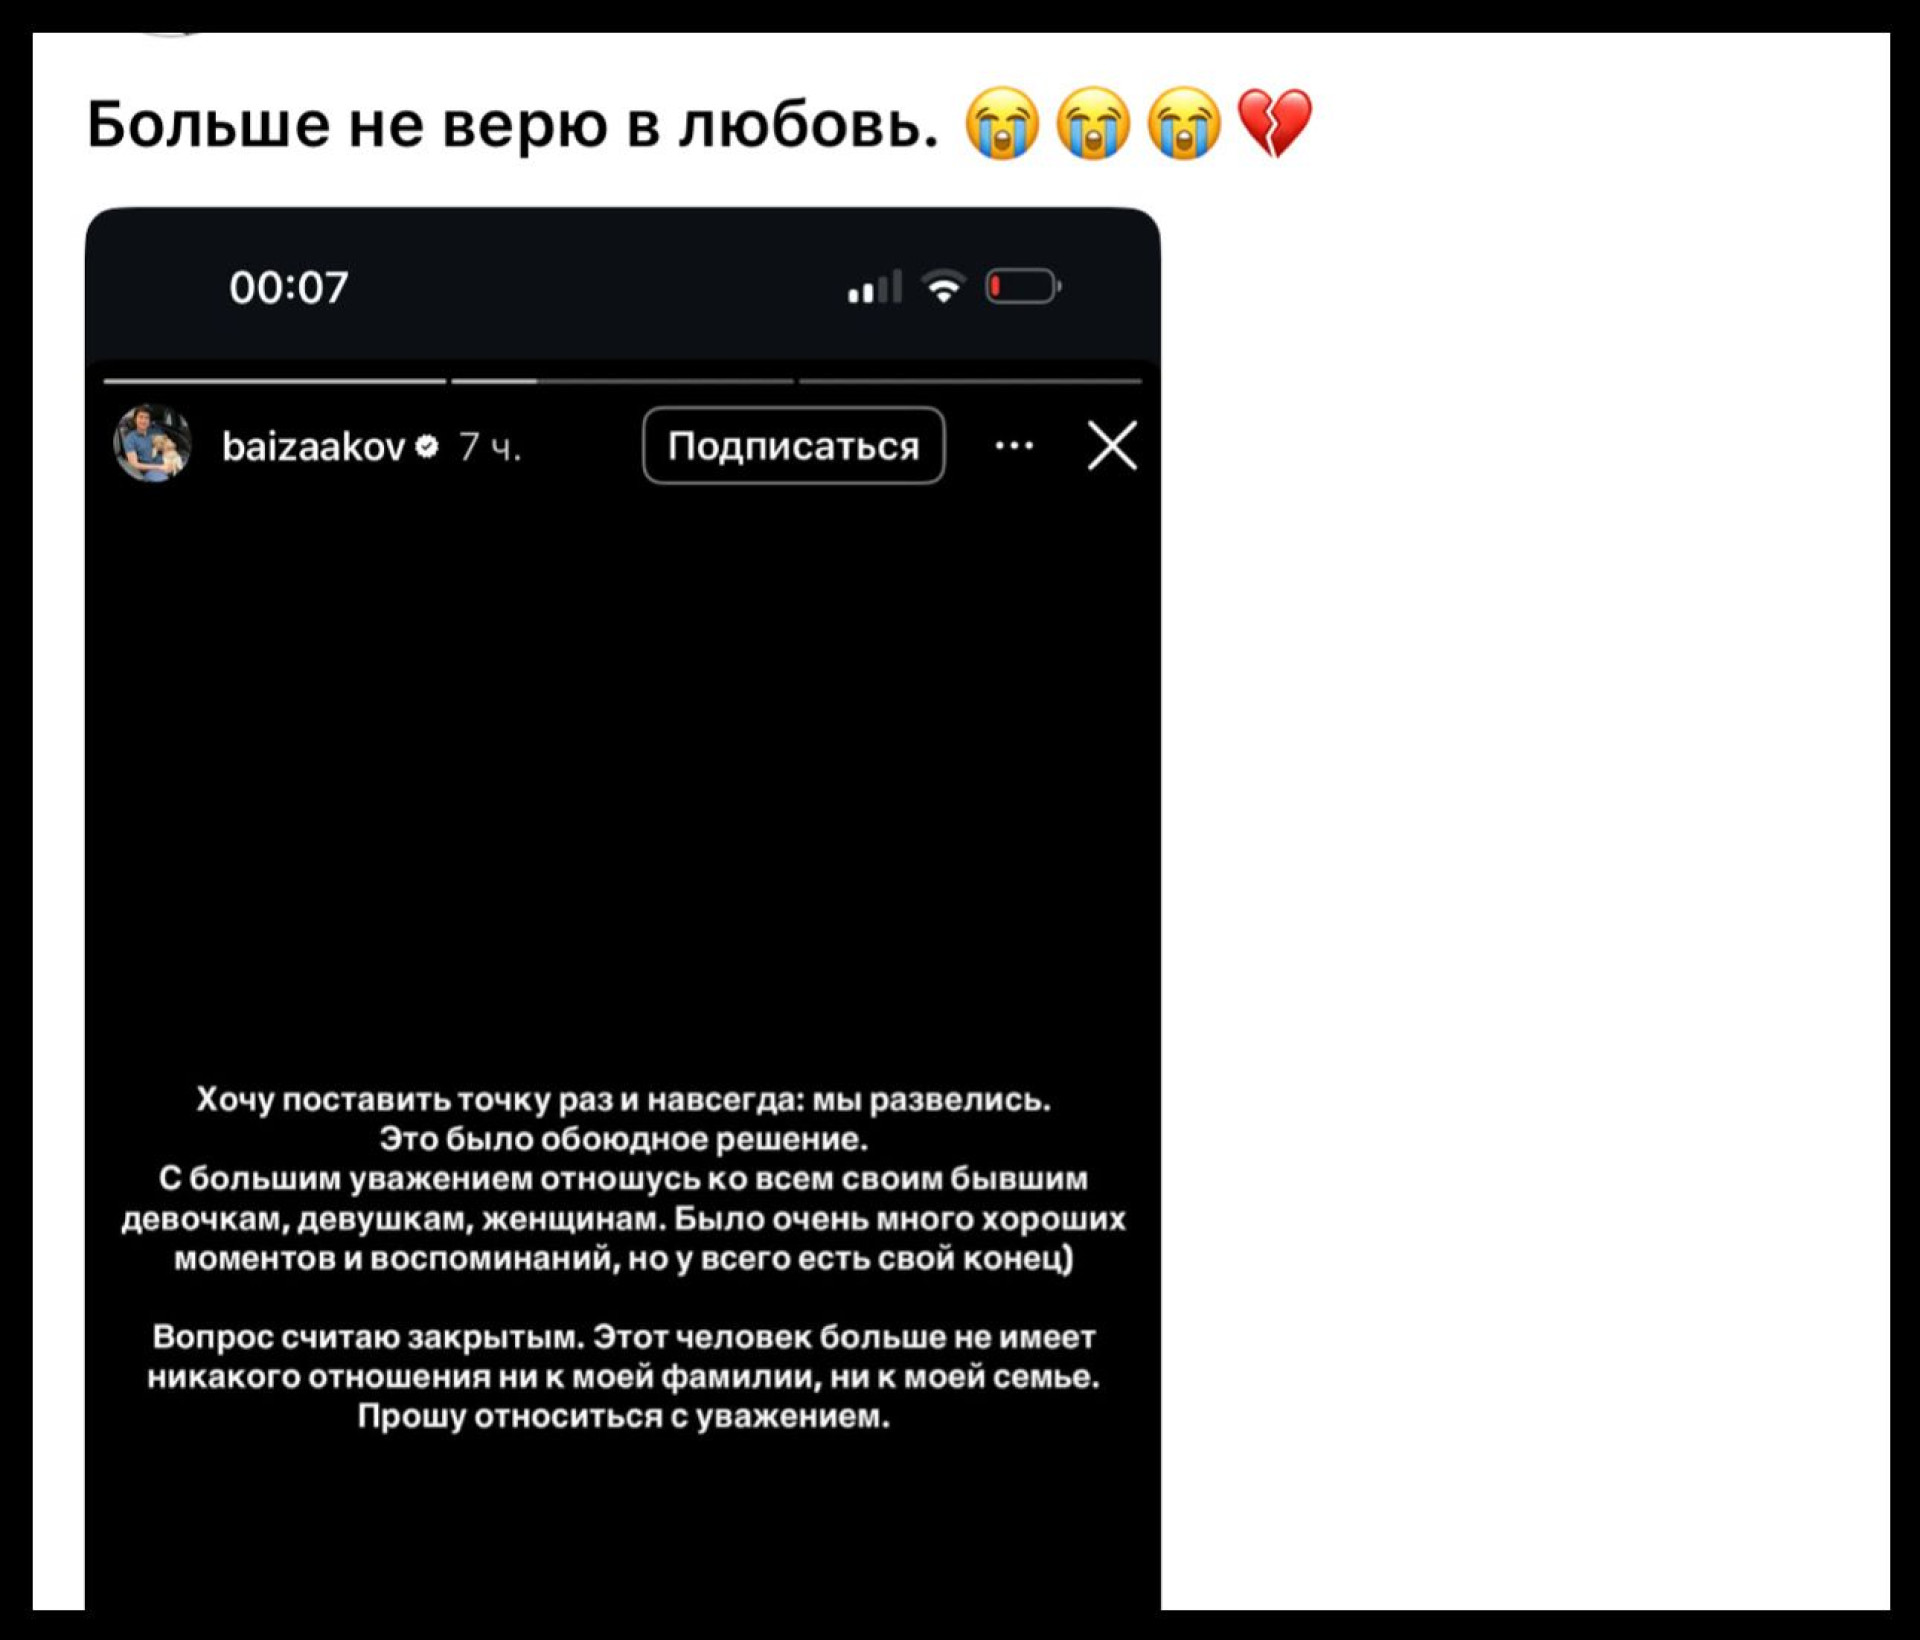1920x1640 pixels.
Task: Click the broken heart emoji
Action: [x=1274, y=123]
